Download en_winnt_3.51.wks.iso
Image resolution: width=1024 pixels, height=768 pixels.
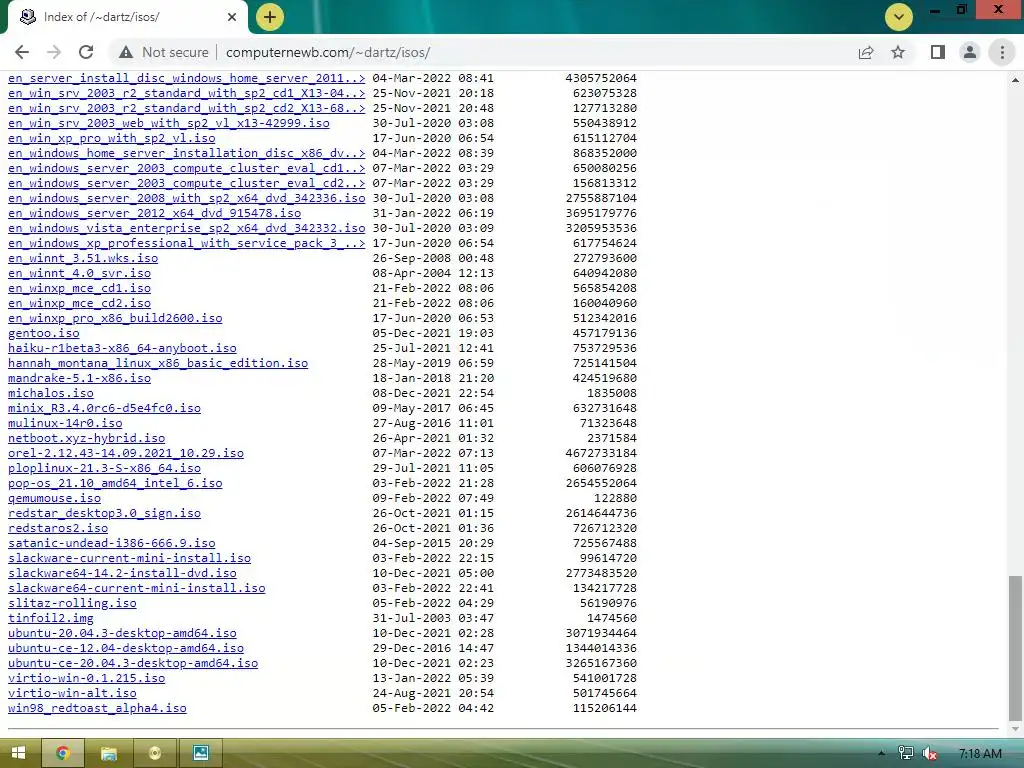coord(83,258)
